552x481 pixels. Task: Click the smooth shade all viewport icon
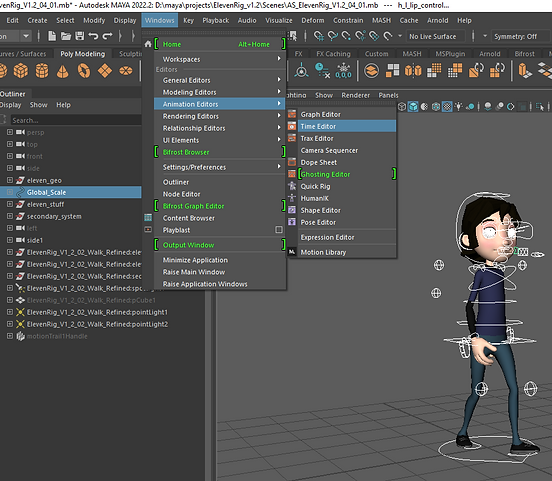[x=413, y=106]
